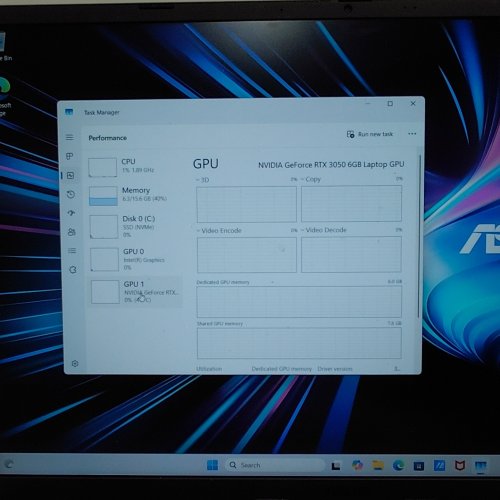The height and width of the screenshot is (500, 500).
Task: Go to the Processes page icon
Action: [70, 156]
